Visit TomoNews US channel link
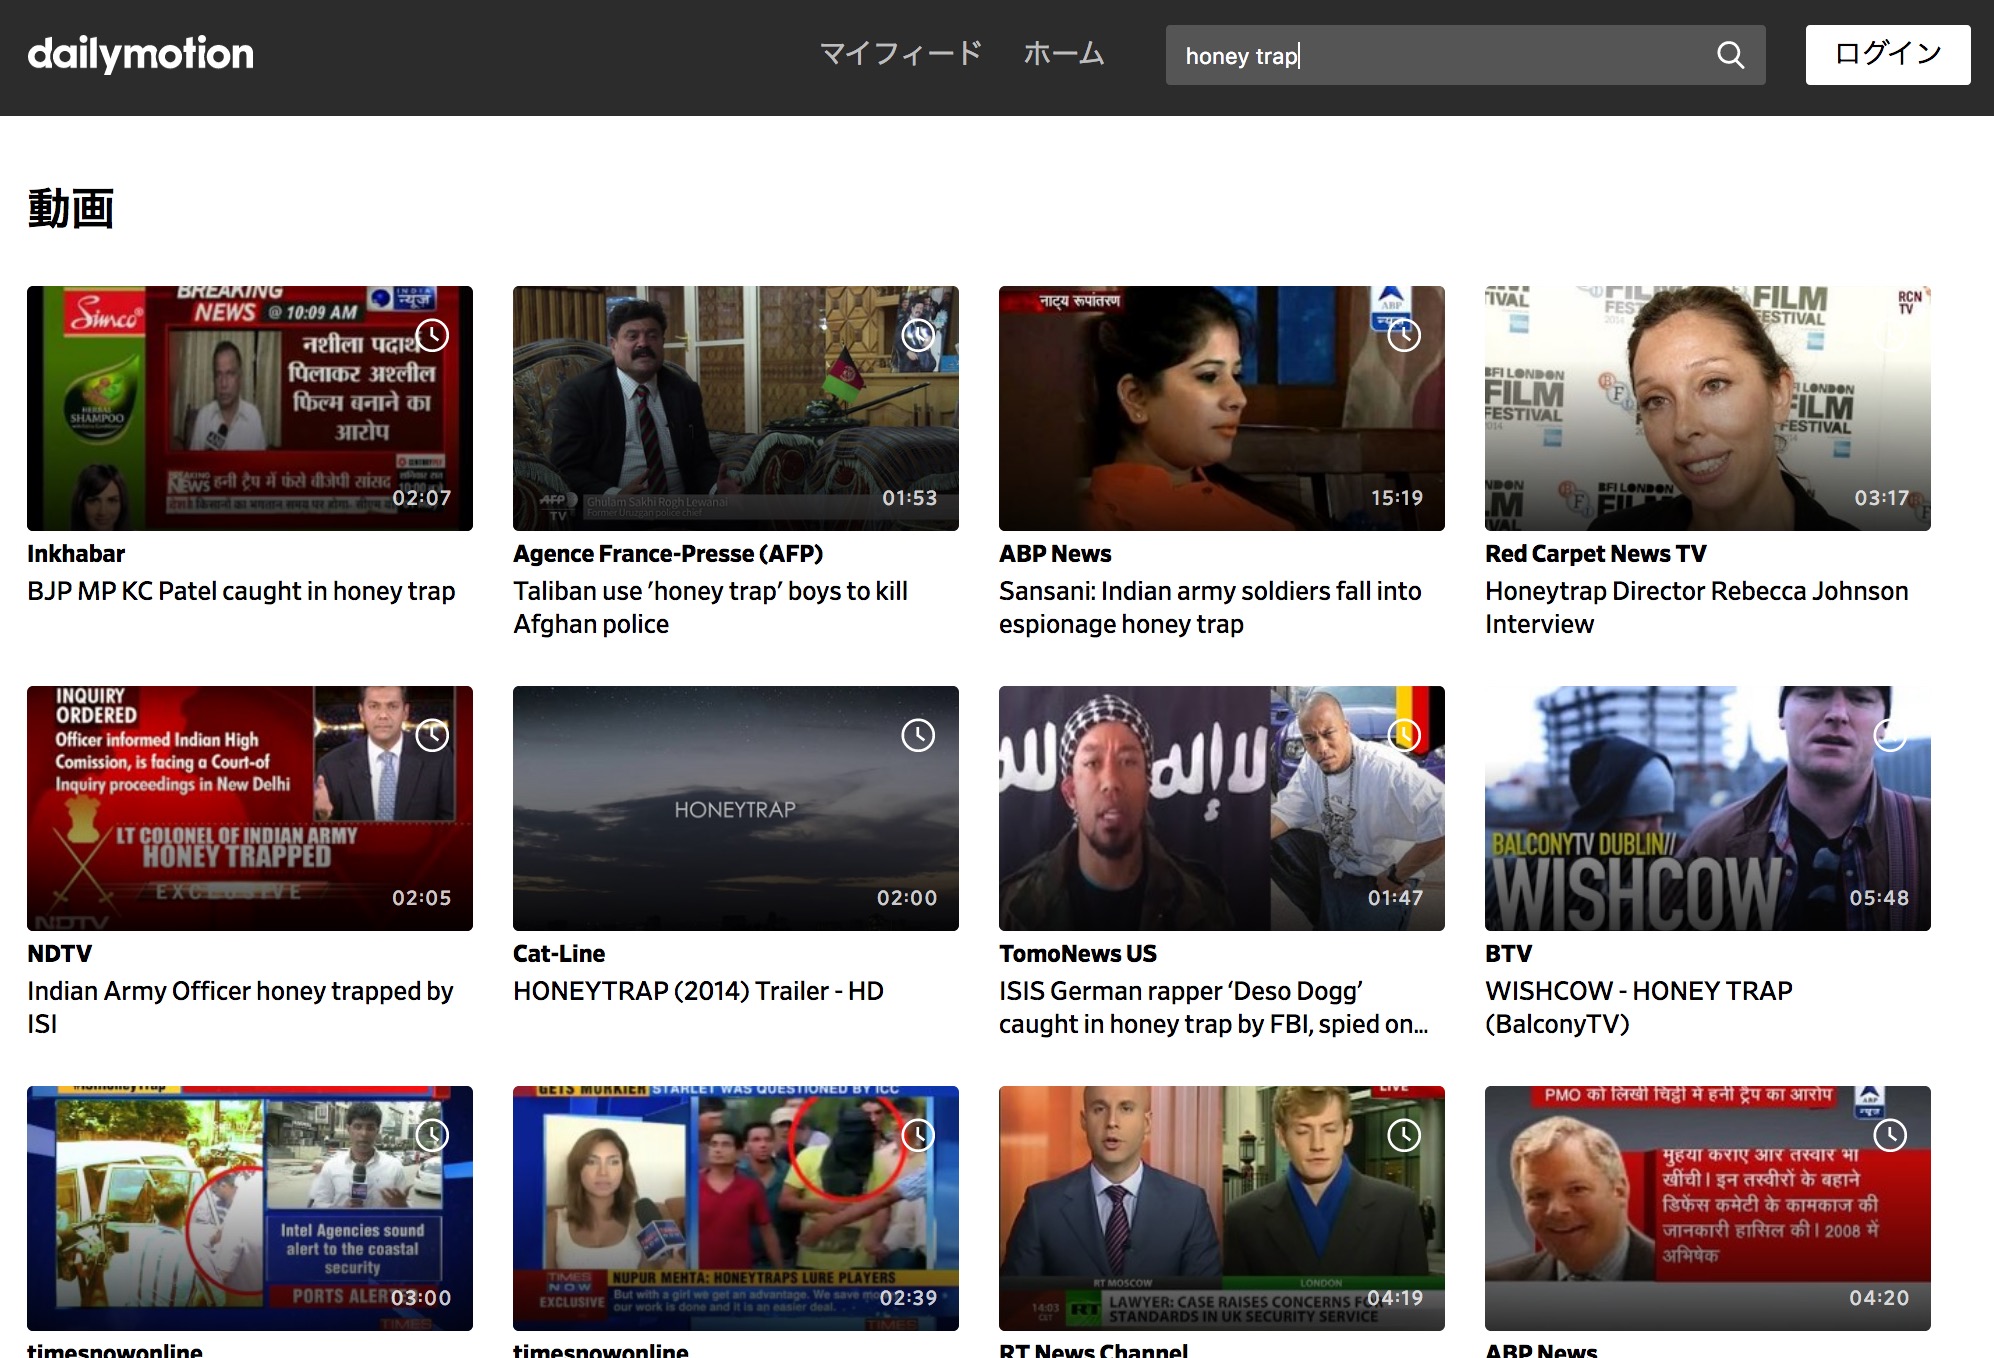The width and height of the screenshot is (1994, 1358). point(1078,954)
